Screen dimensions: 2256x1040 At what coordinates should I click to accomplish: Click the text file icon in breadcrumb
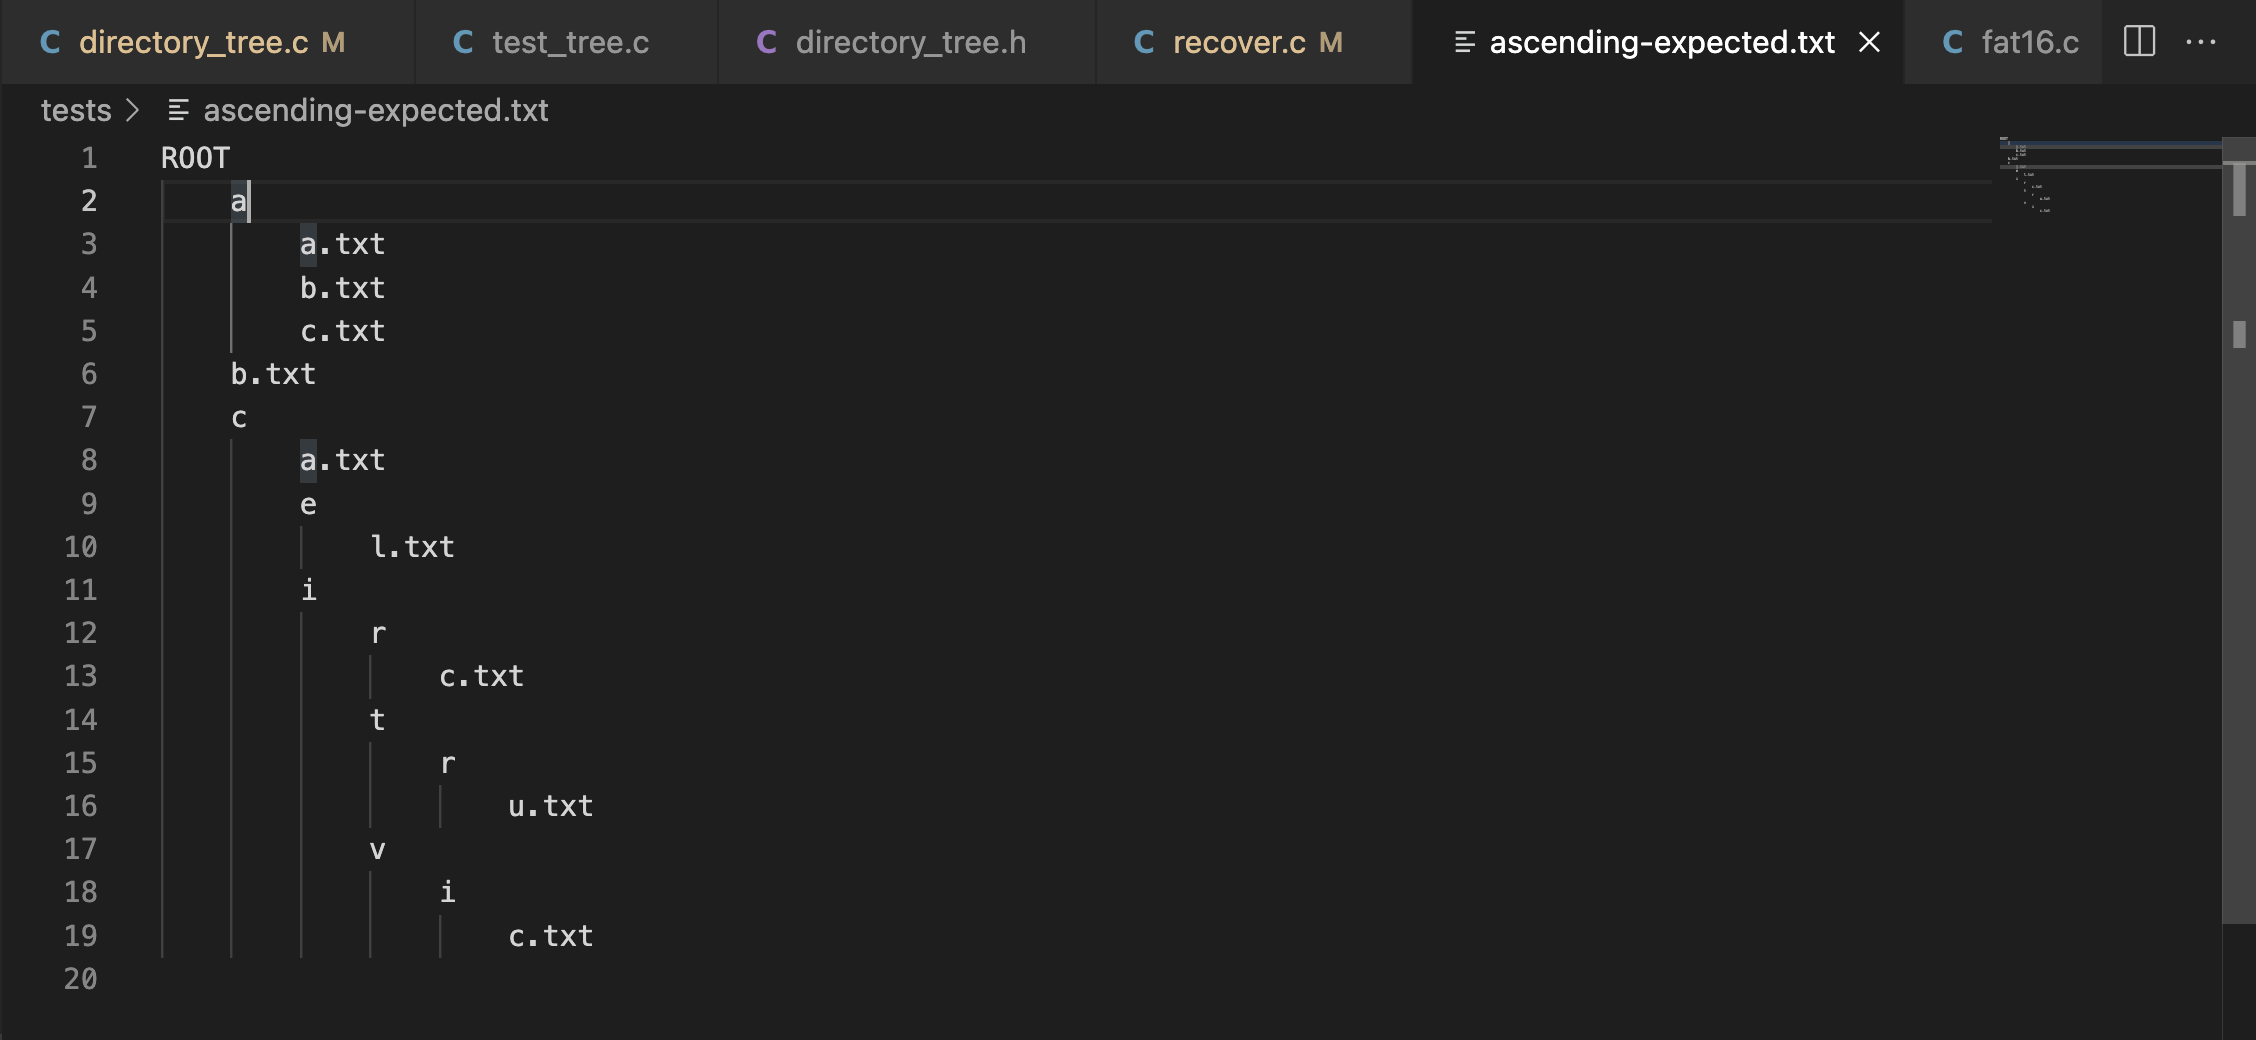point(178,110)
